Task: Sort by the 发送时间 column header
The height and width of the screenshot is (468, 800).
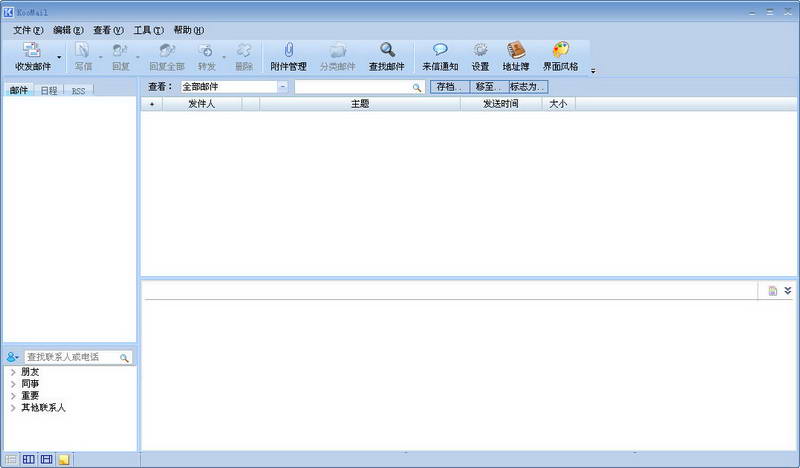Action: pos(501,104)
